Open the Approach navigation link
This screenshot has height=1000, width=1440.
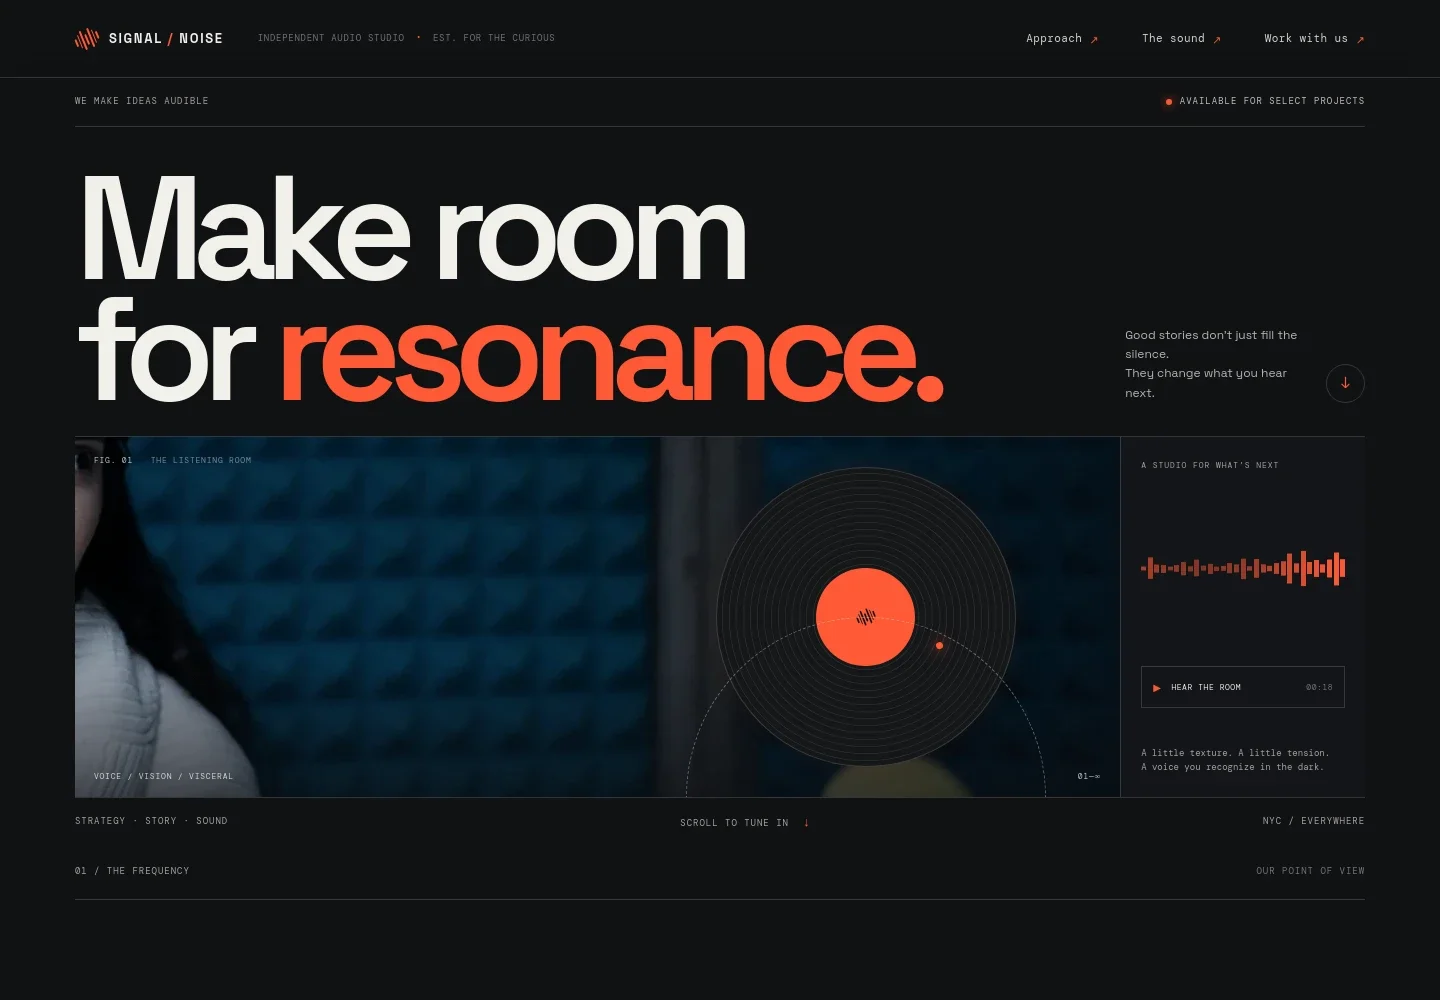pos(1062,39)
